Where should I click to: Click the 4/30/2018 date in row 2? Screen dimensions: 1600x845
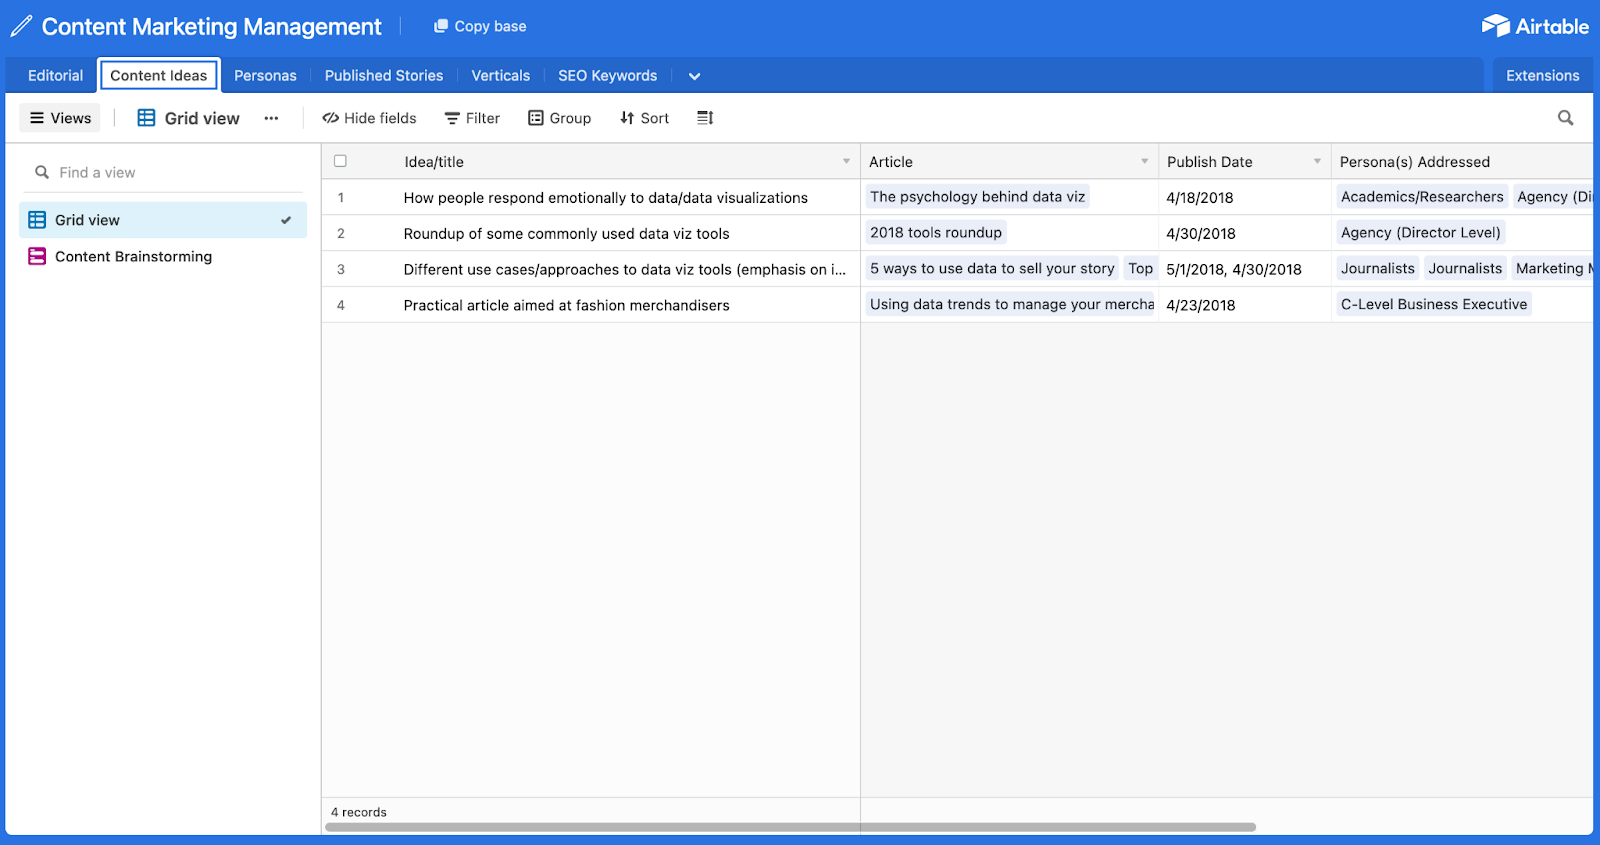click(x=1245, y=233)
